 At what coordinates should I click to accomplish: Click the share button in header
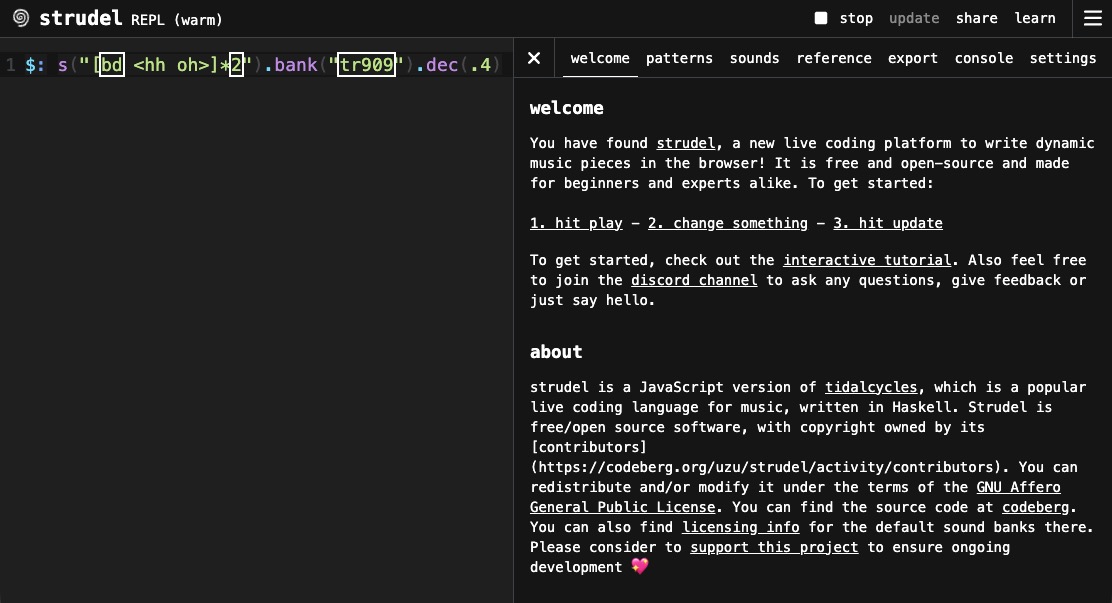point(977,18)
